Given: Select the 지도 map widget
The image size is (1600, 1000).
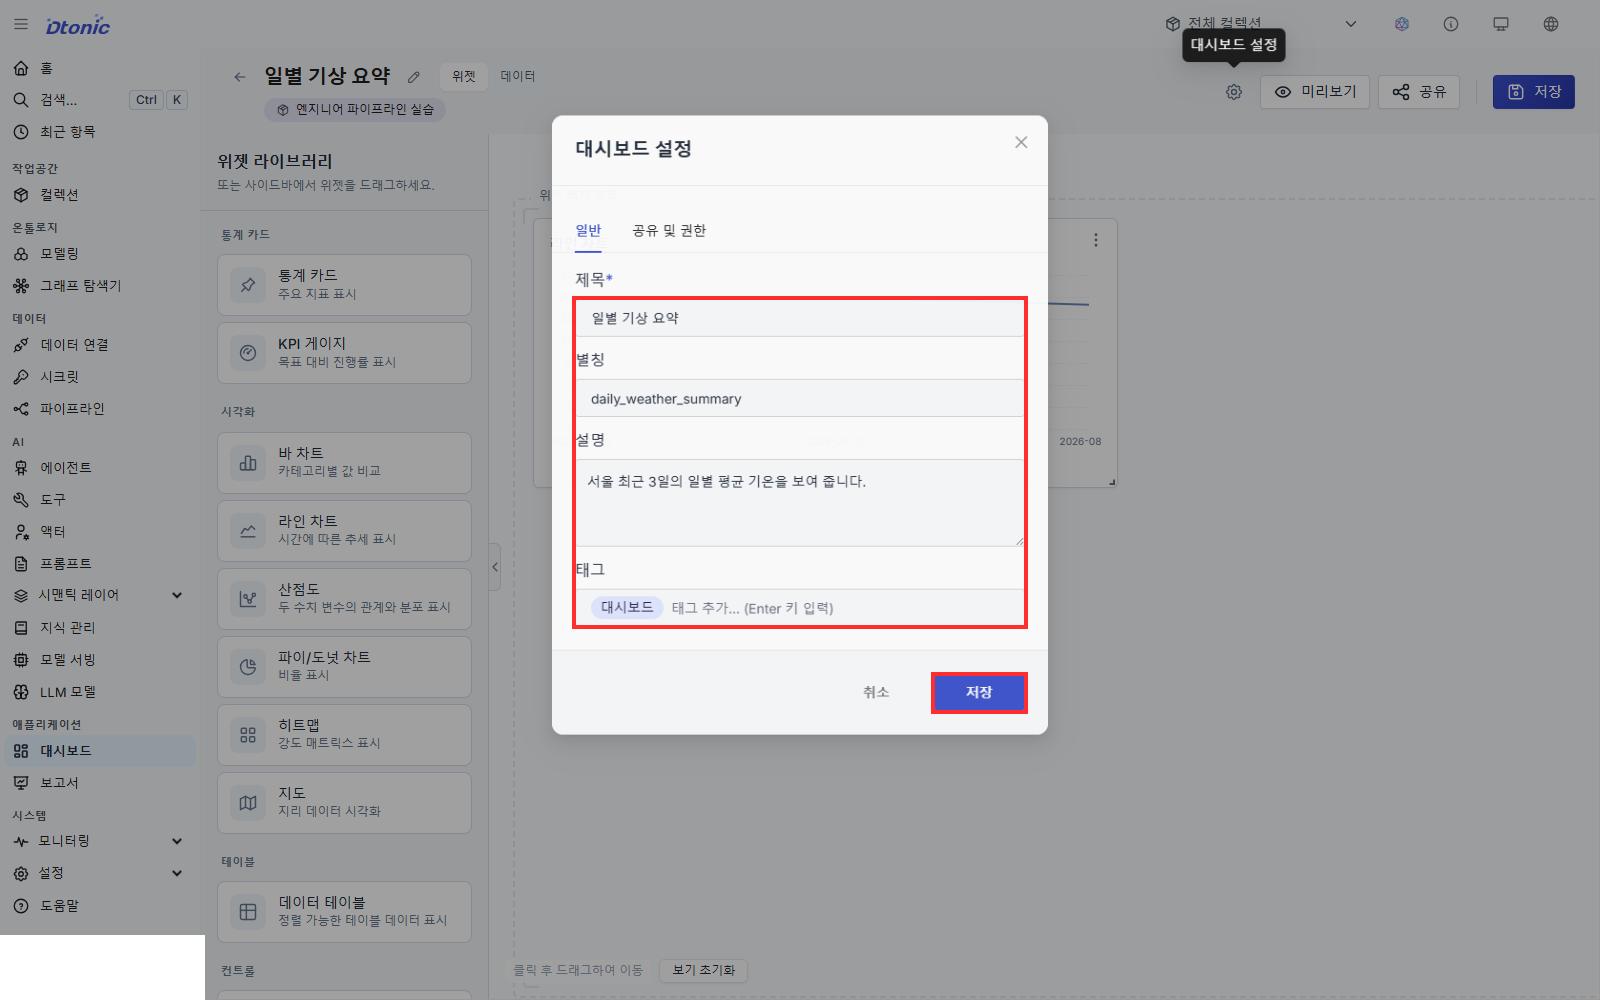Looking at the screenshot, I should 344,803.
